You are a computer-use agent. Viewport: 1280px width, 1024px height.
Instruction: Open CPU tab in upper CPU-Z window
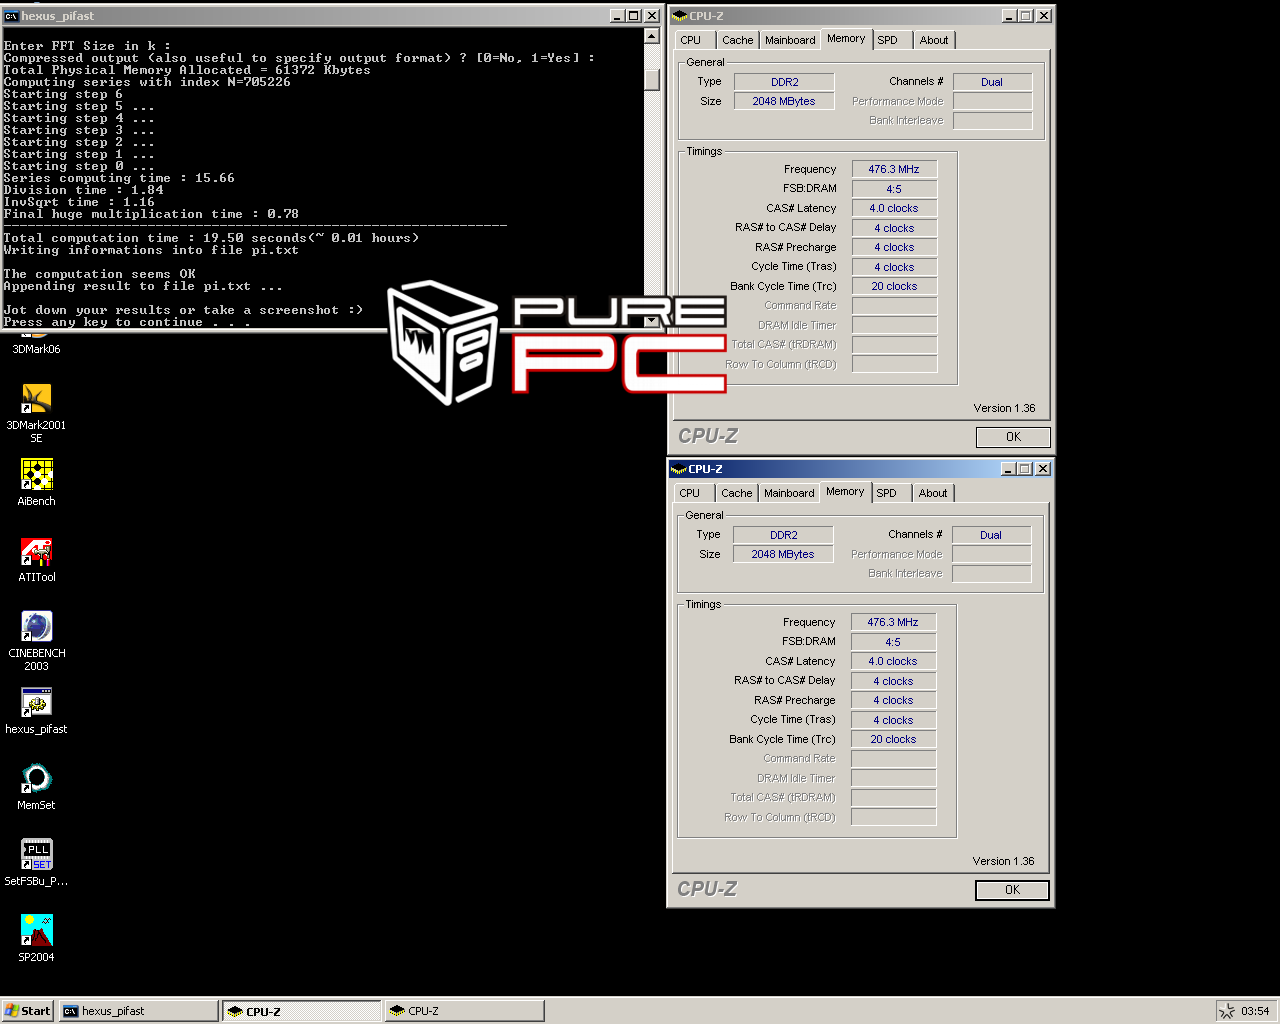(691, 40)
